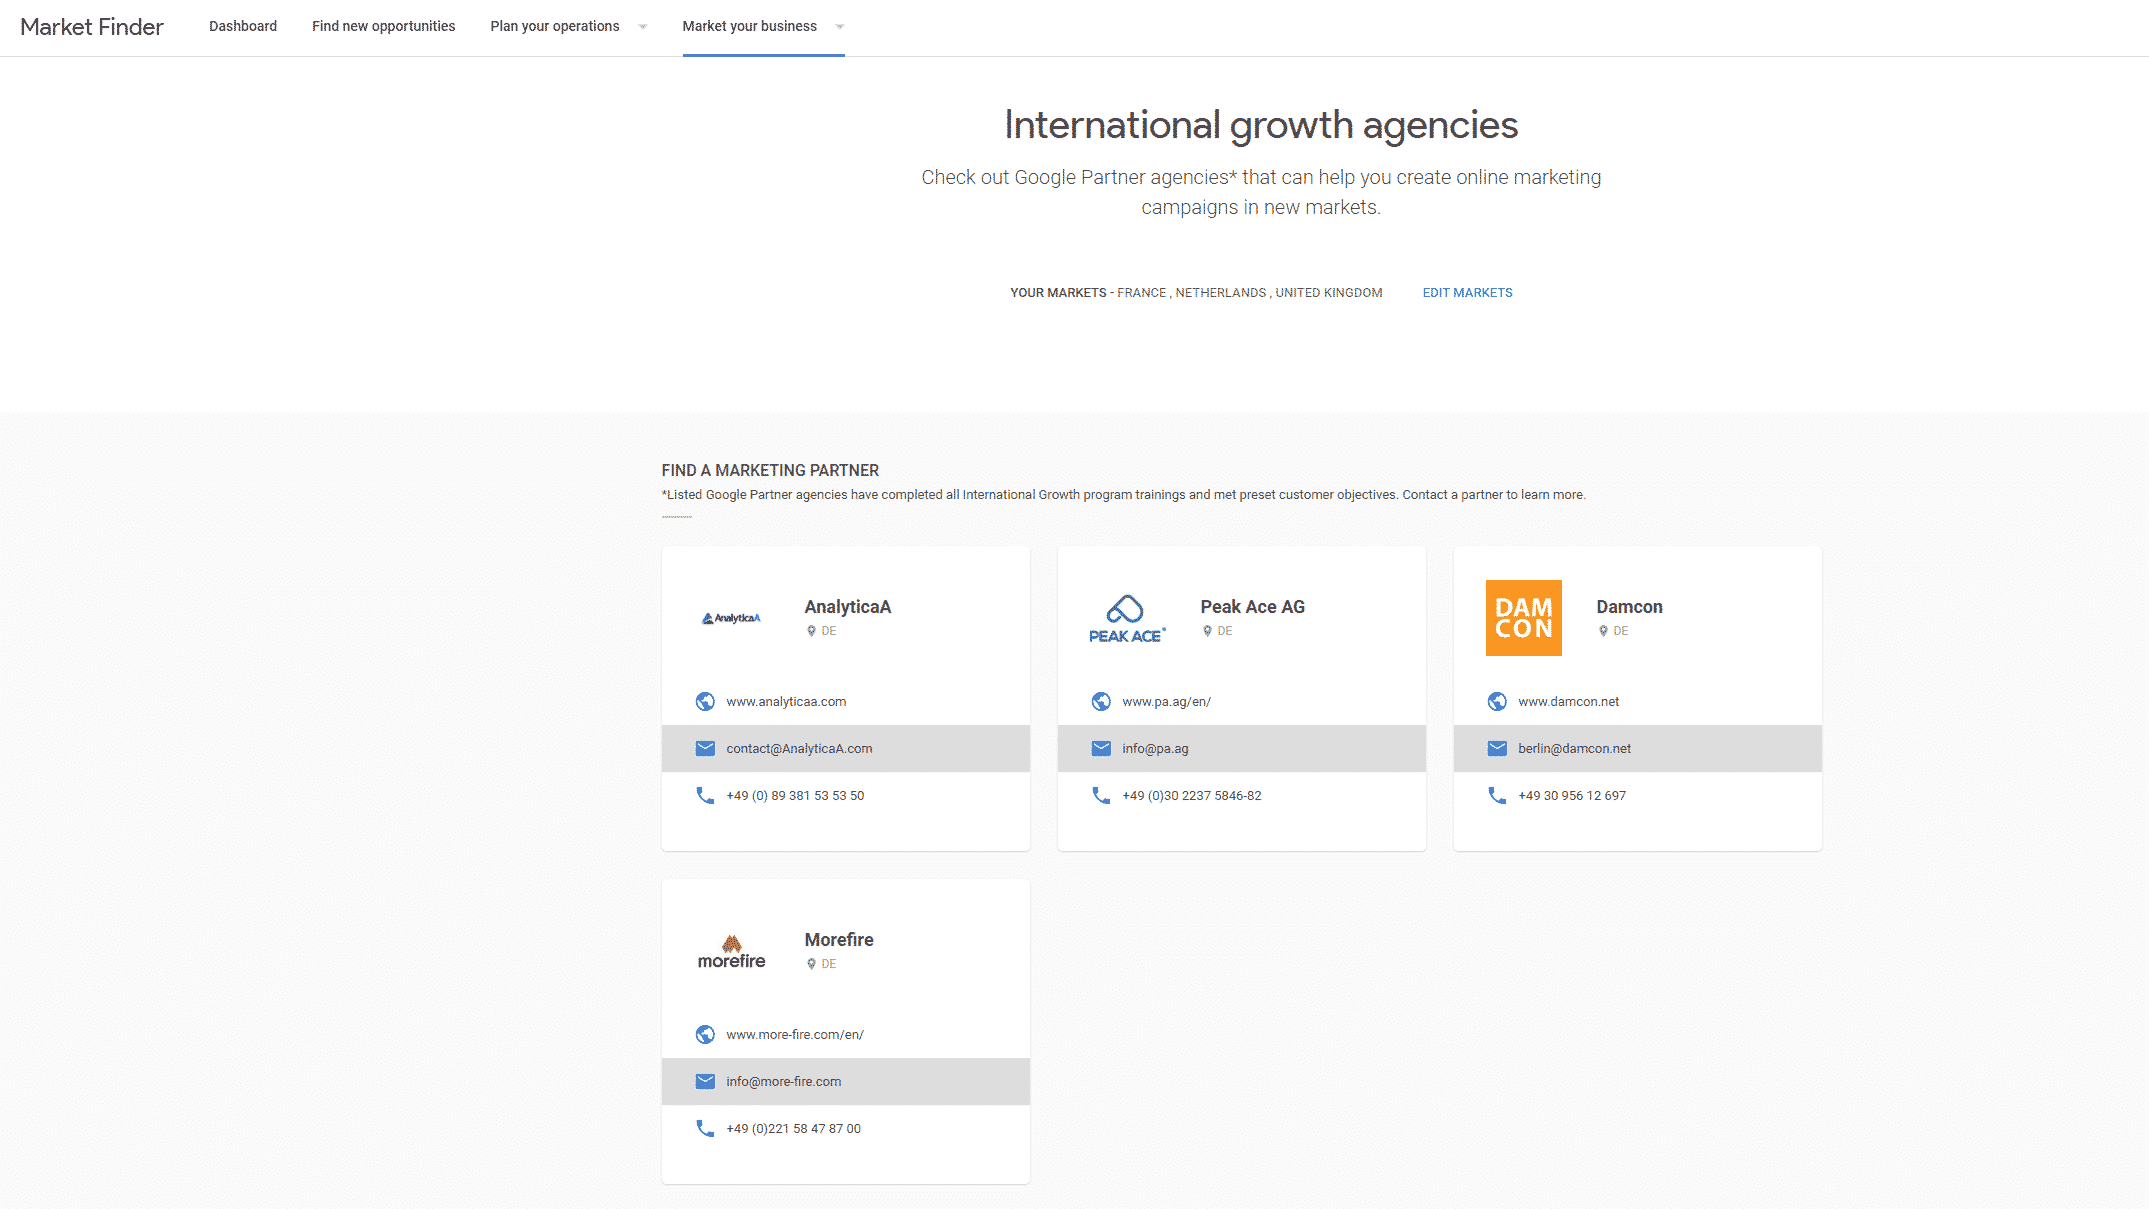Open www.damcon.net website link
Image resolution: width=2149 pixels, height=1209 pixels.
[x=1568, y=702]
